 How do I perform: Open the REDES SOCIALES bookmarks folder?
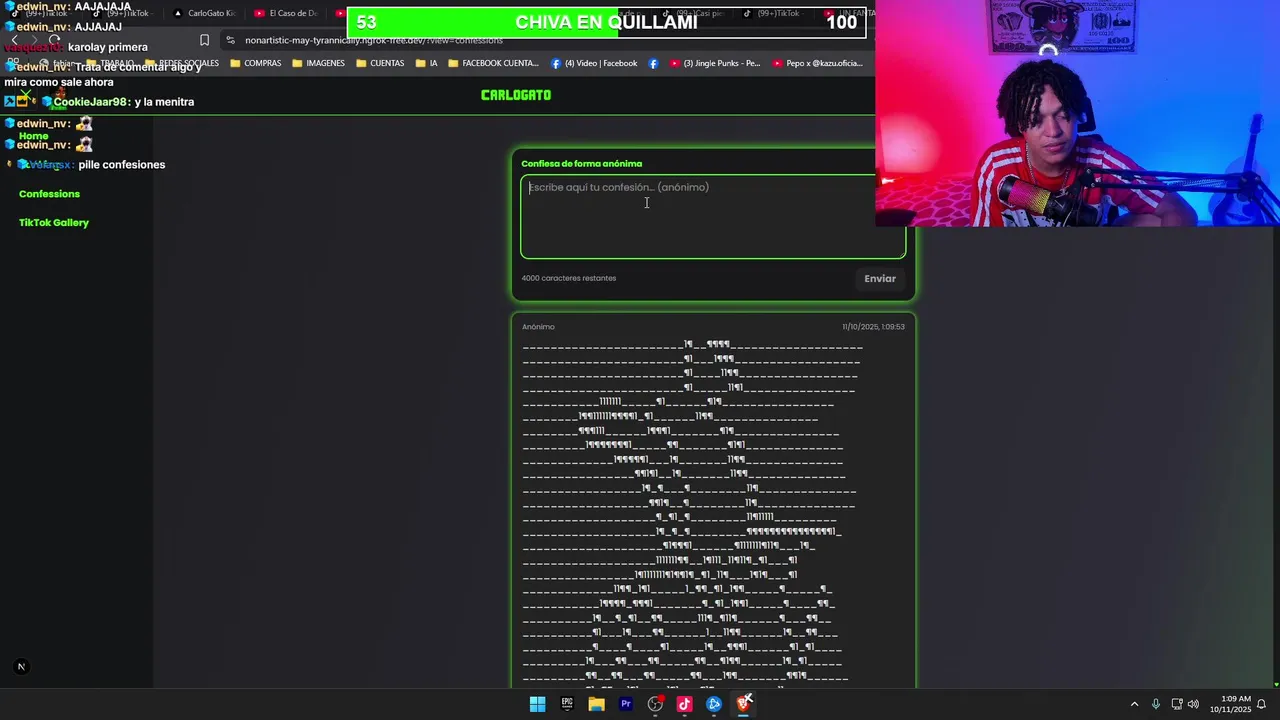[x=182, y=63]
